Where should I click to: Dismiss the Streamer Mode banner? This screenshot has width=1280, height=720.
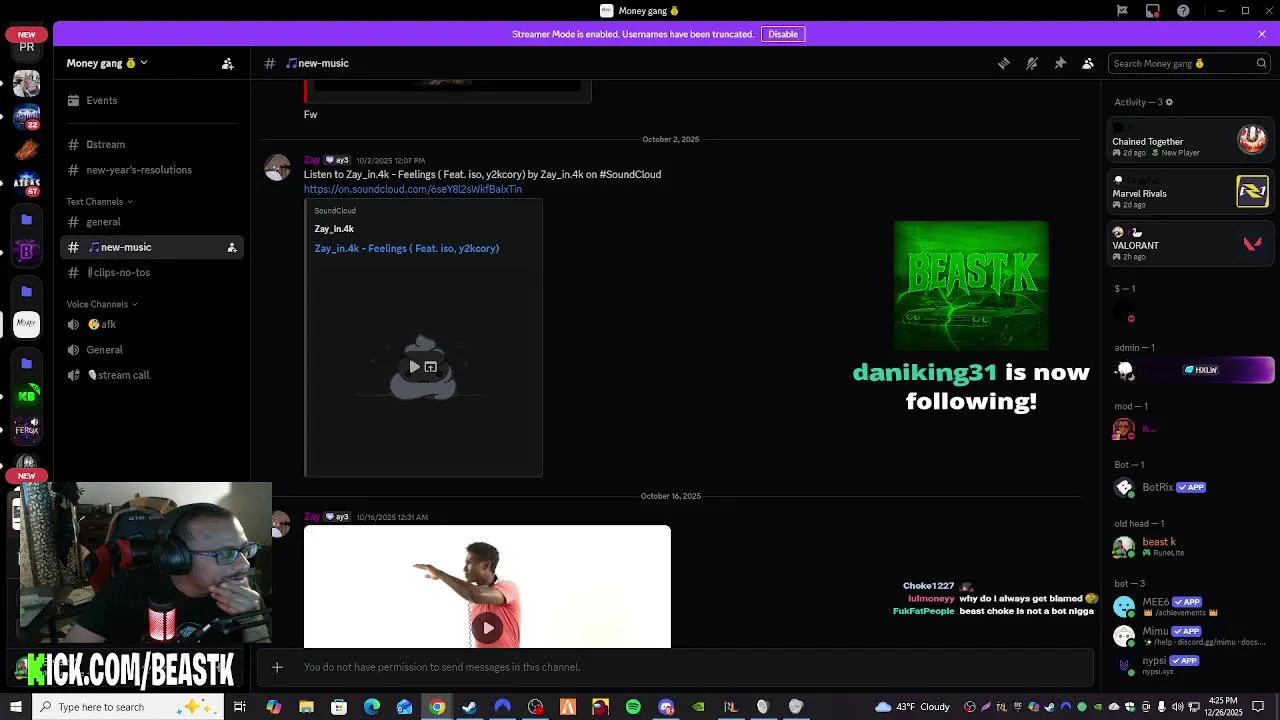1262,34
